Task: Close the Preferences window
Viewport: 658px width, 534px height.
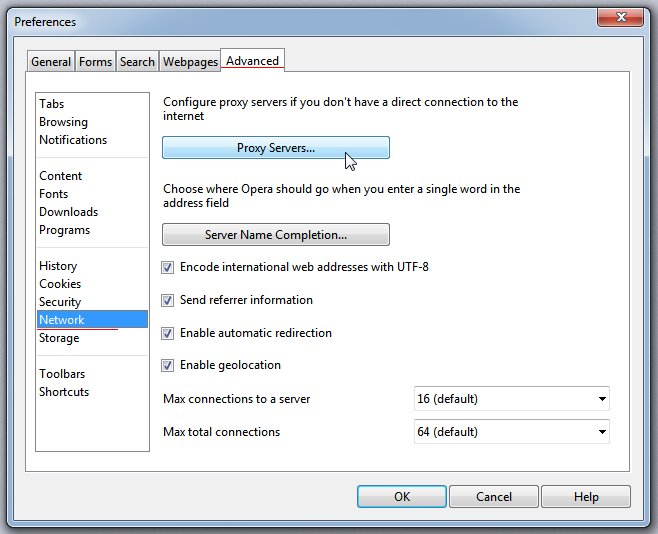Action: [621, 17]
